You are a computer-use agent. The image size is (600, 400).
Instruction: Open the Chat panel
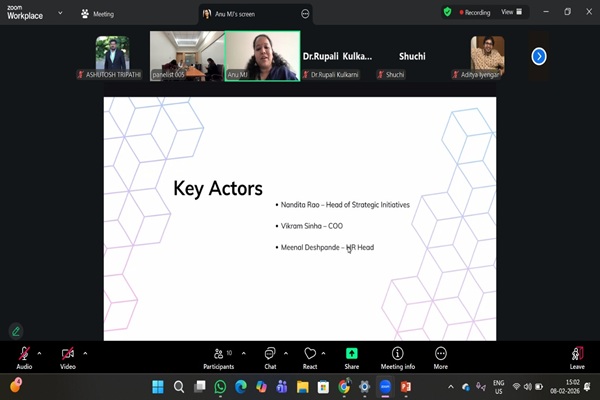pos(270,357)
